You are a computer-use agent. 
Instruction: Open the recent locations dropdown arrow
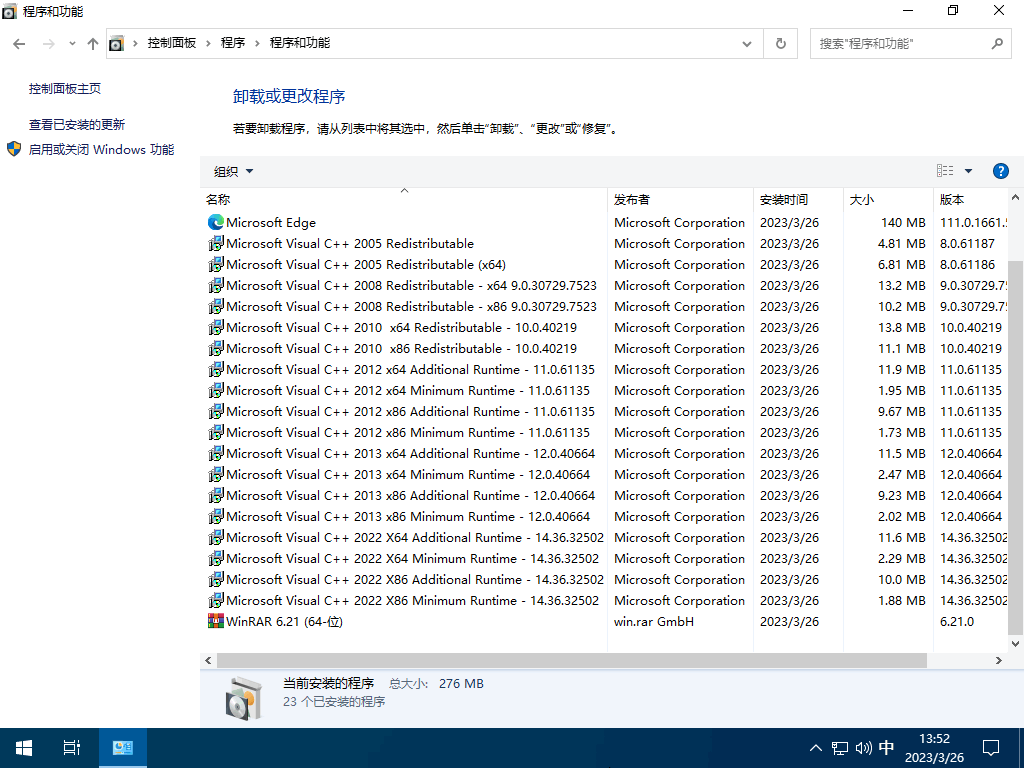72,43
